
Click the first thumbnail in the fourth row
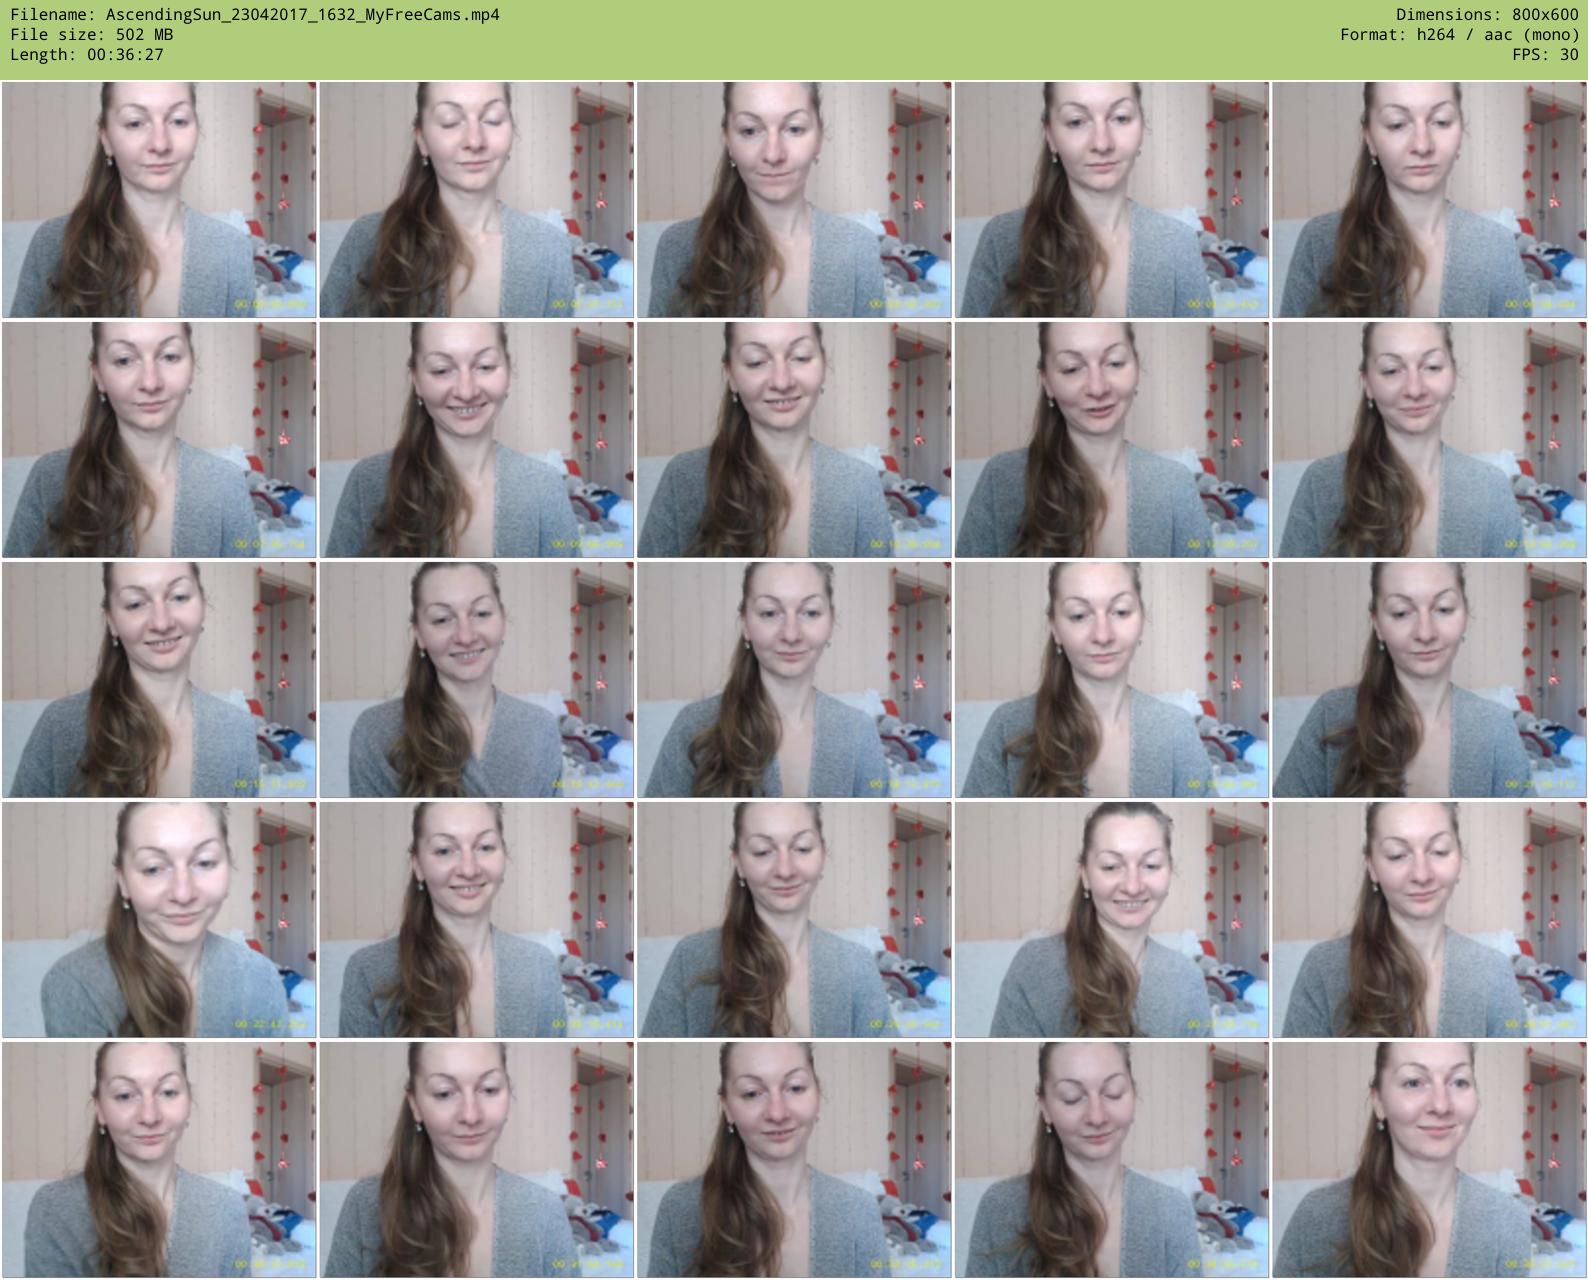click(x=159, y=920)
